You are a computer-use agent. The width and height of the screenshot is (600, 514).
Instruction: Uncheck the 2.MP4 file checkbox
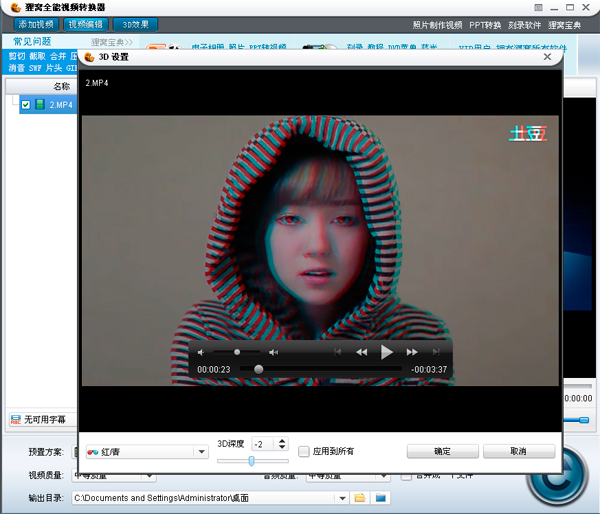26,104
